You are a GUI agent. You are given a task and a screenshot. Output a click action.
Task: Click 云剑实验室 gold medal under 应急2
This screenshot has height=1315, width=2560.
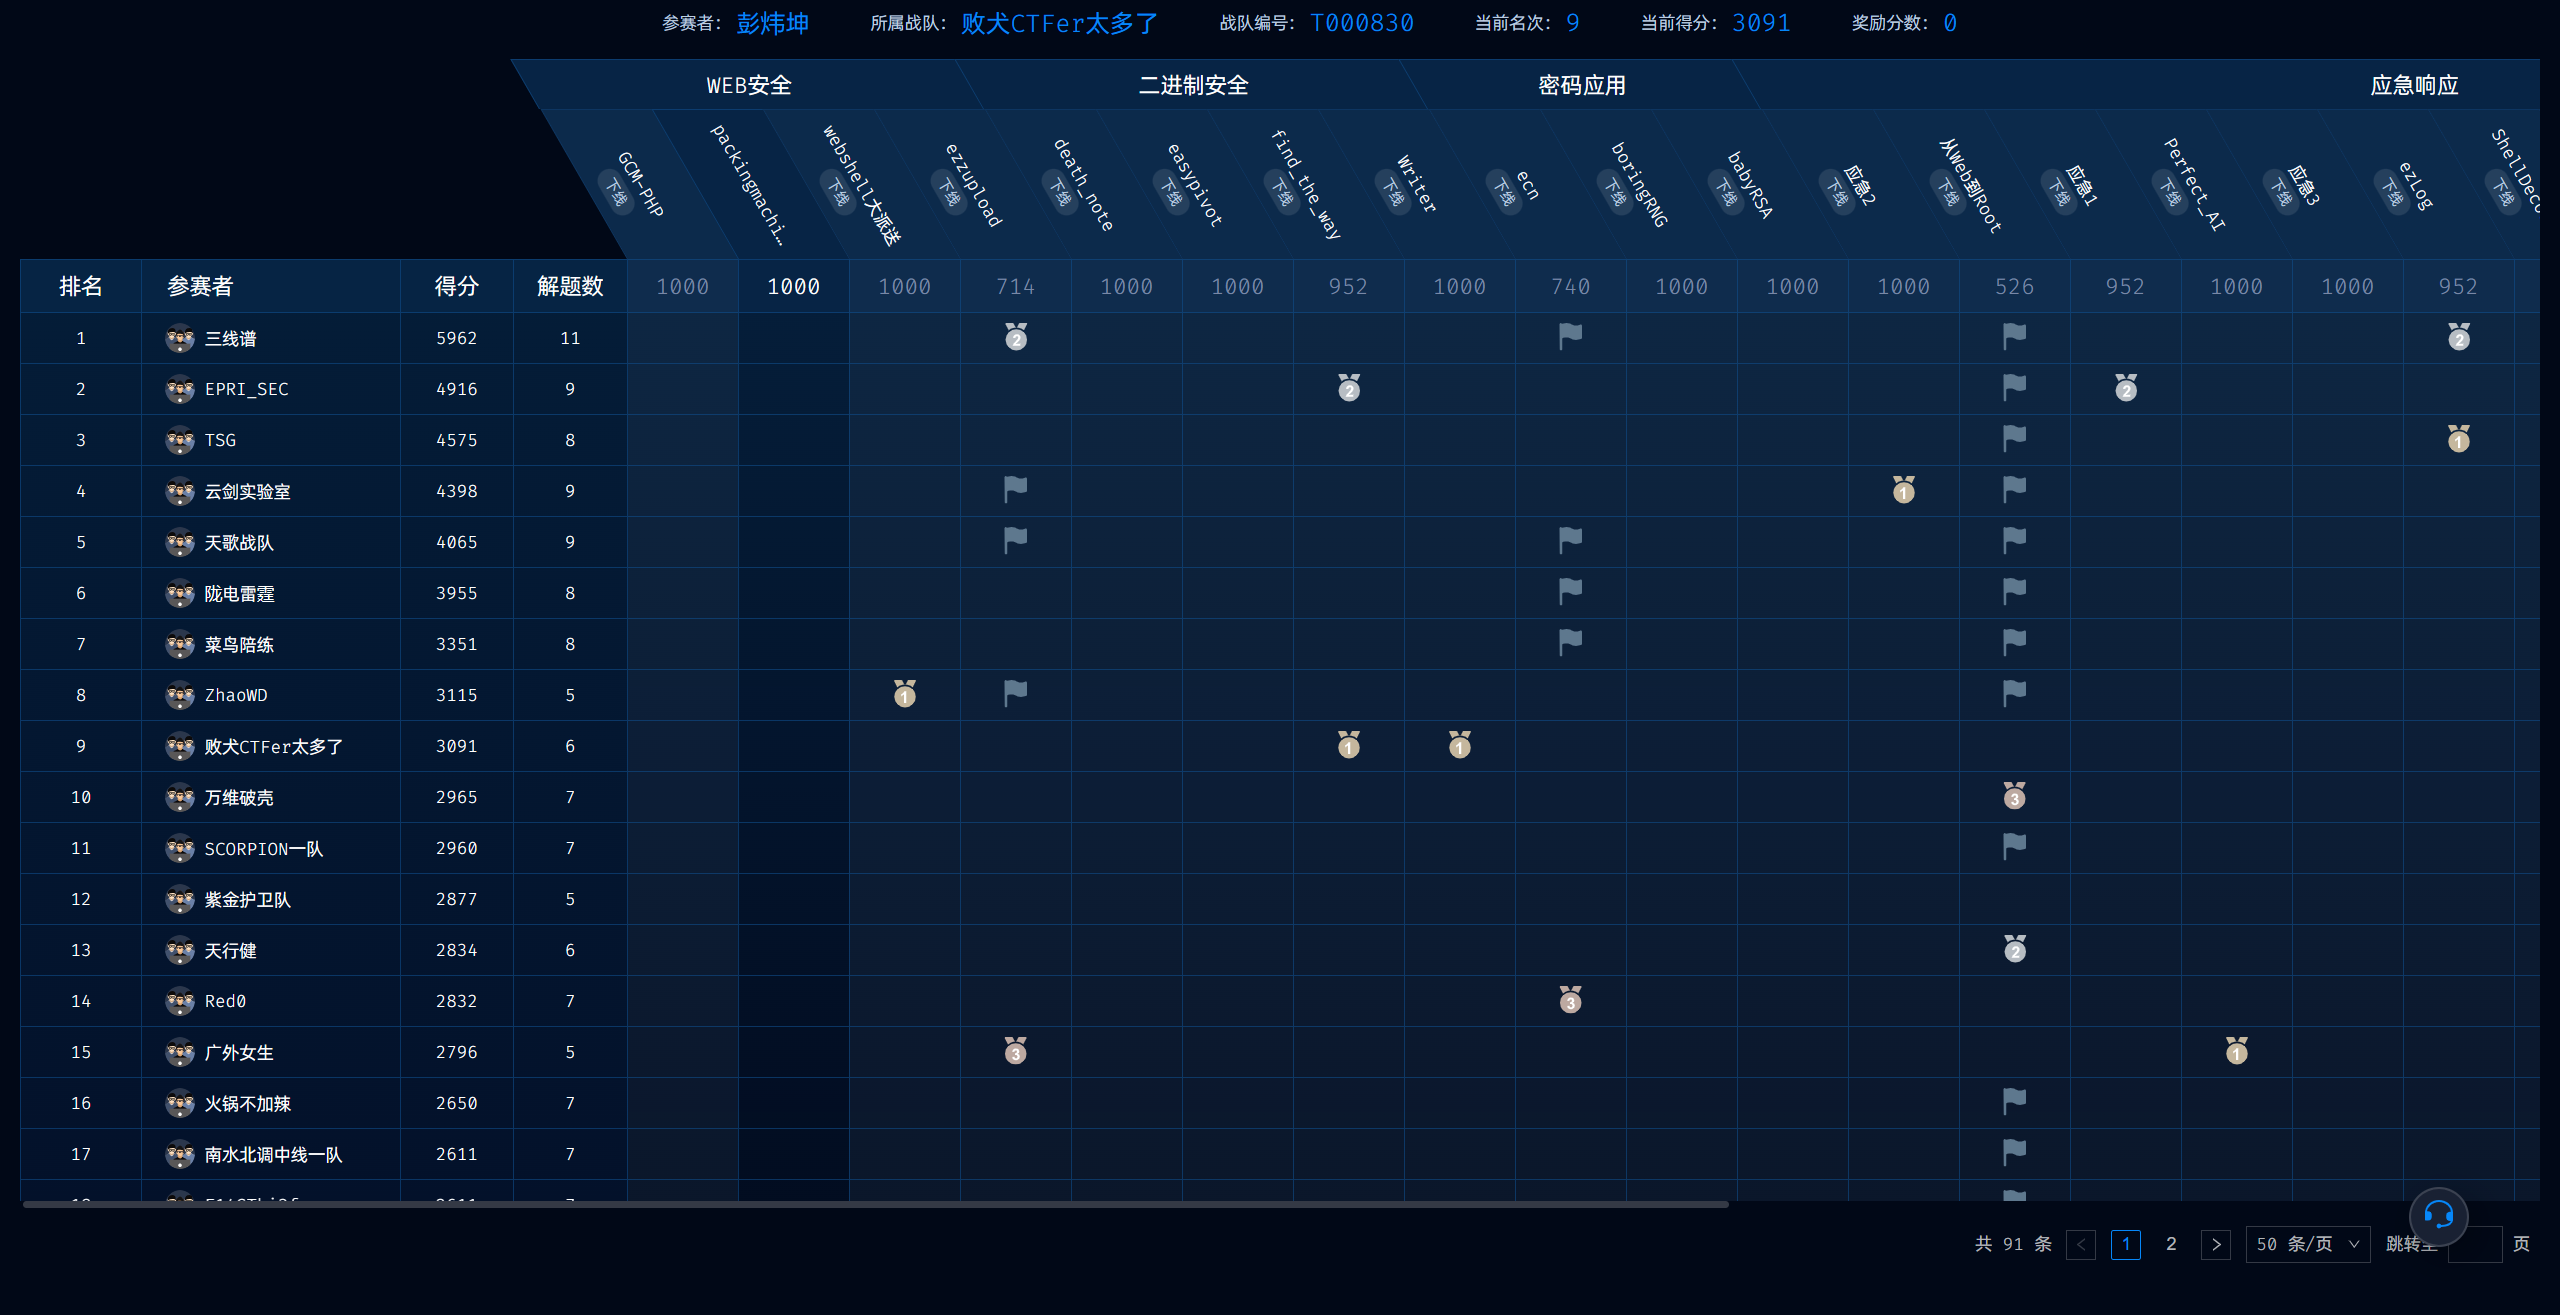pos(1903,490)
